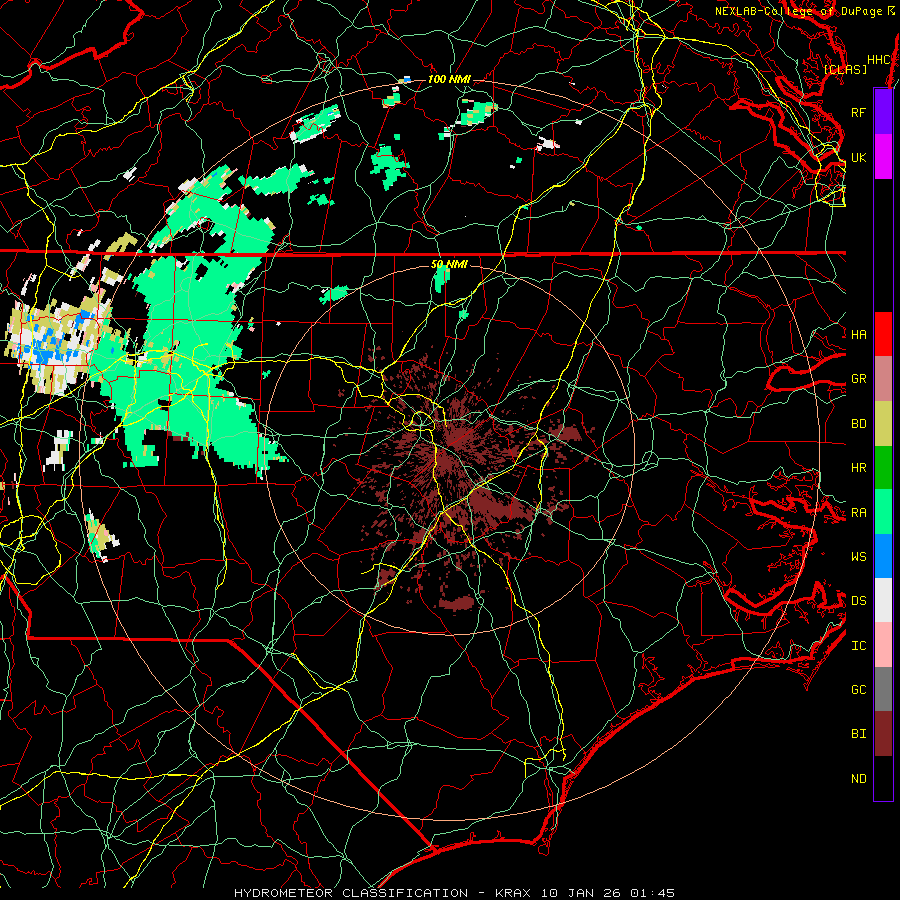Click the HR legend label

pos(859,468)
